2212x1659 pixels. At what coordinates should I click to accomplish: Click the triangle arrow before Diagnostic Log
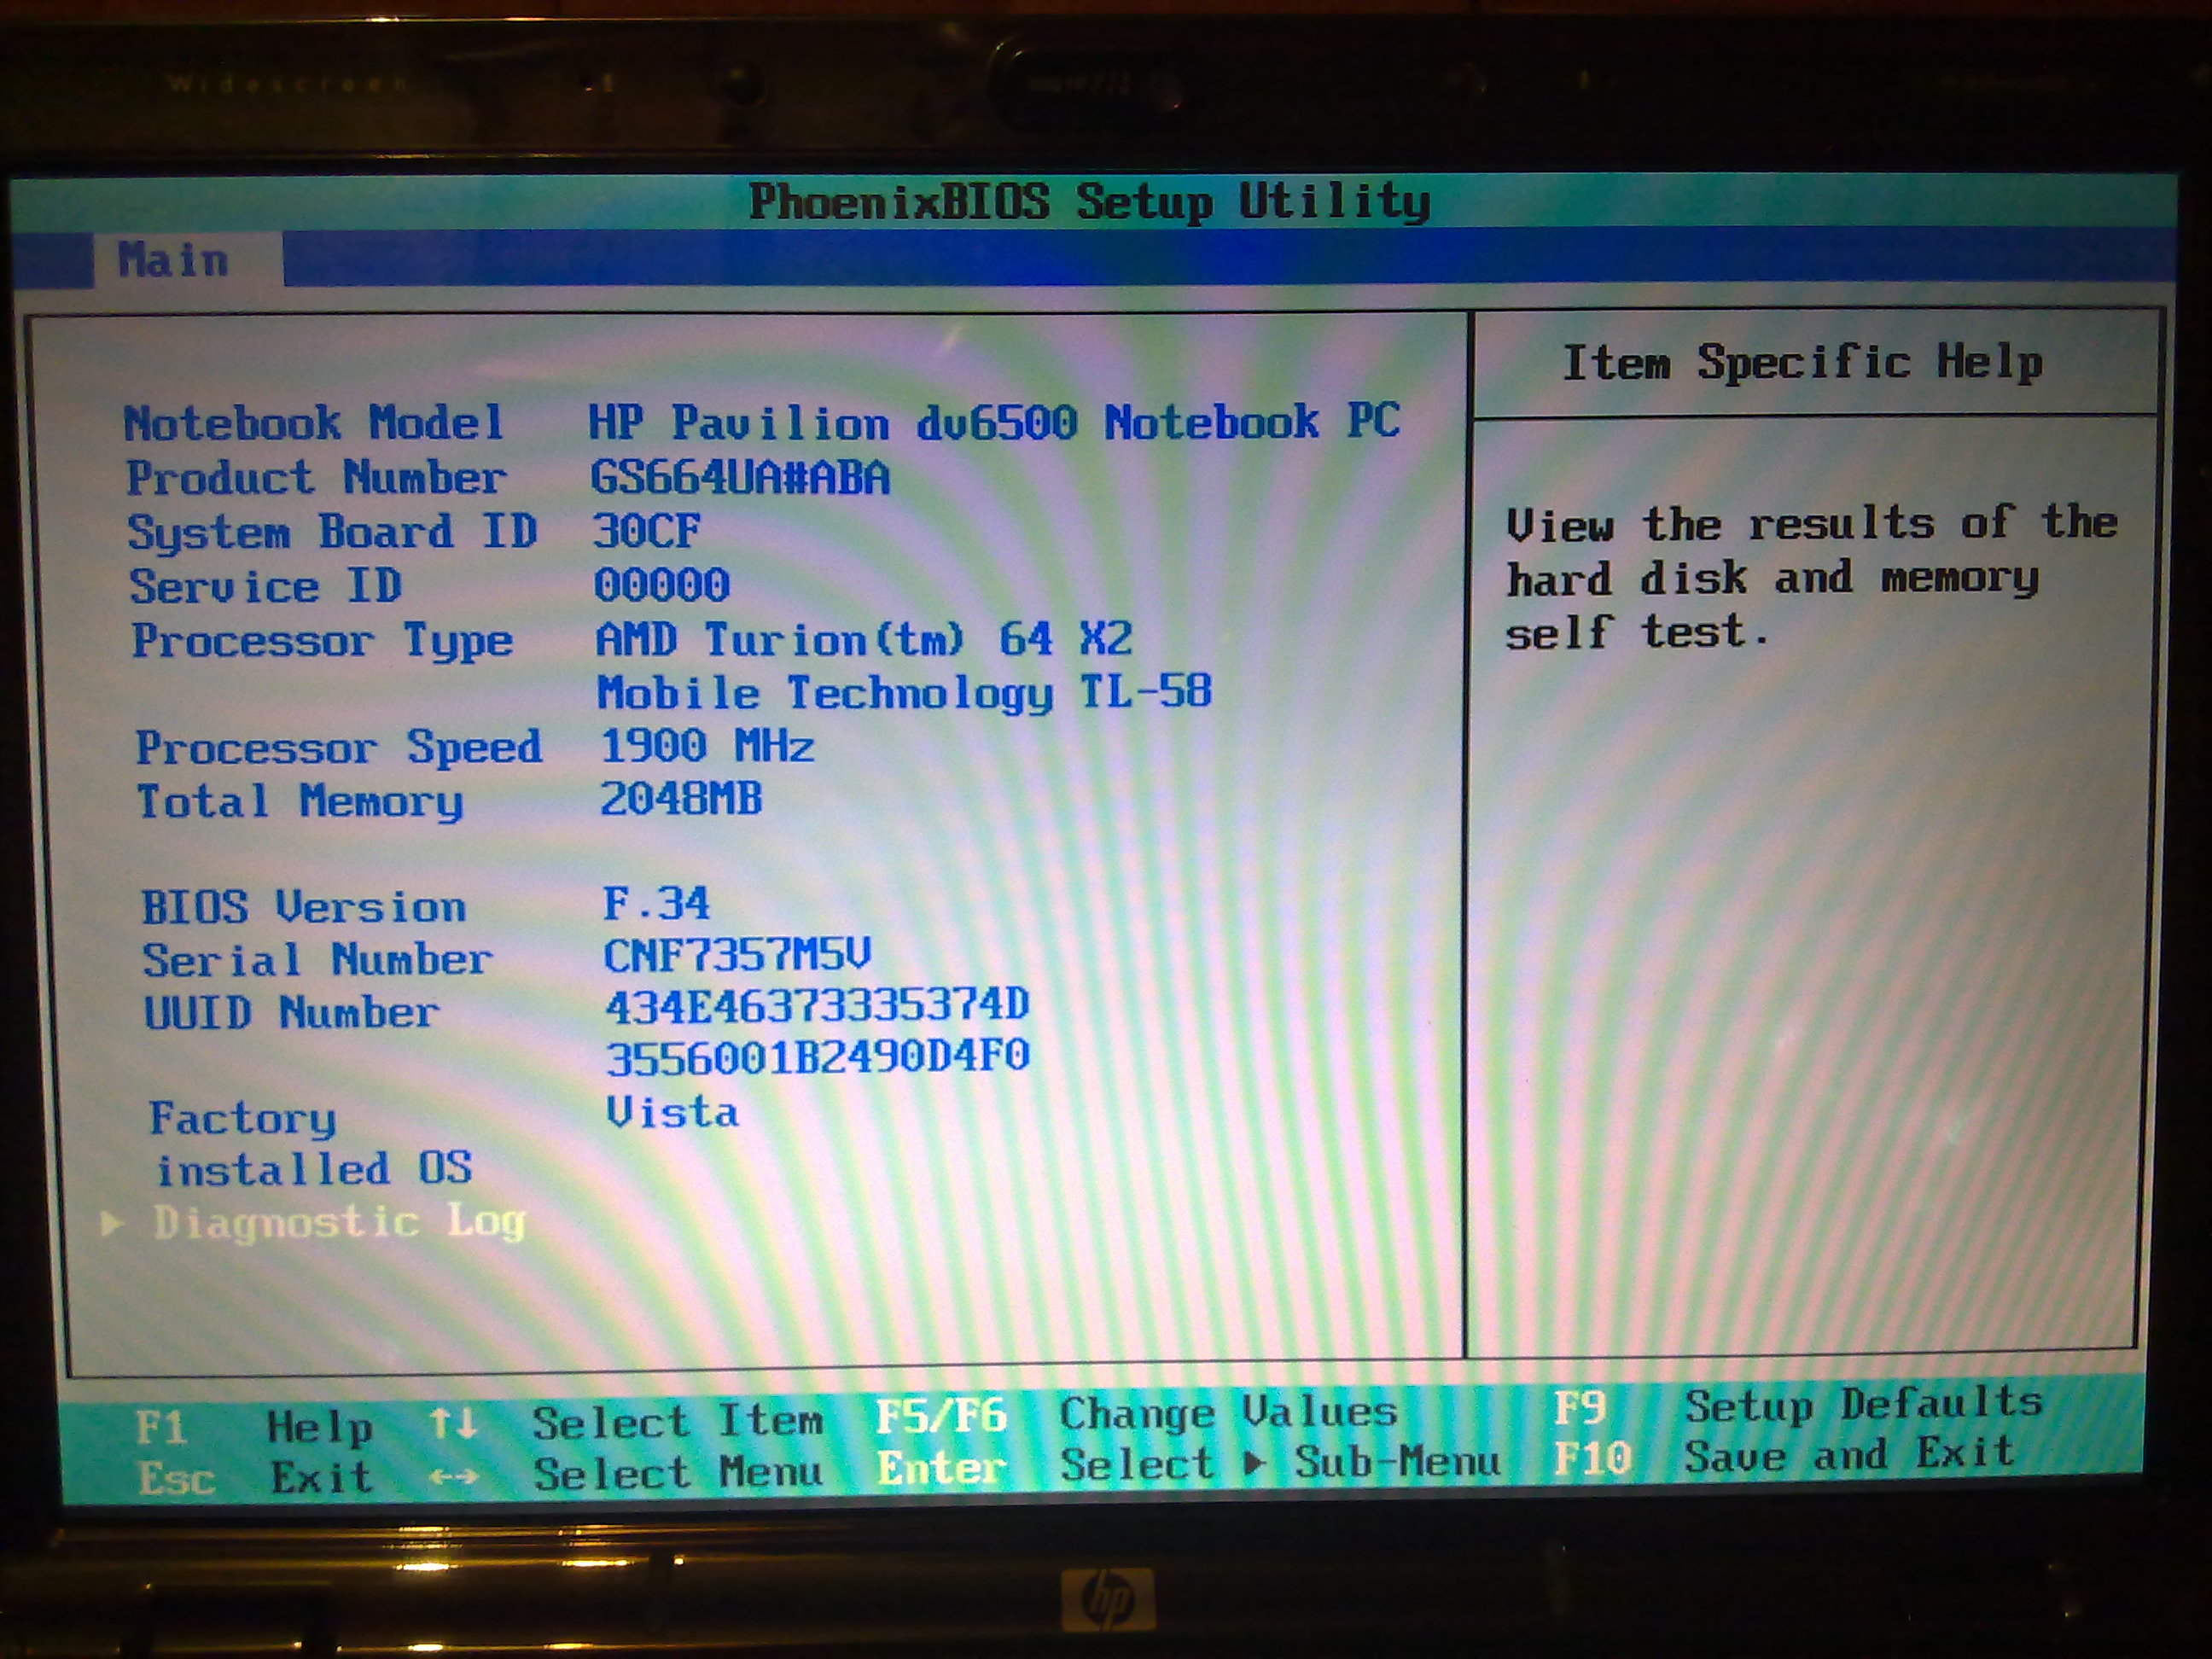point(113,1224)
